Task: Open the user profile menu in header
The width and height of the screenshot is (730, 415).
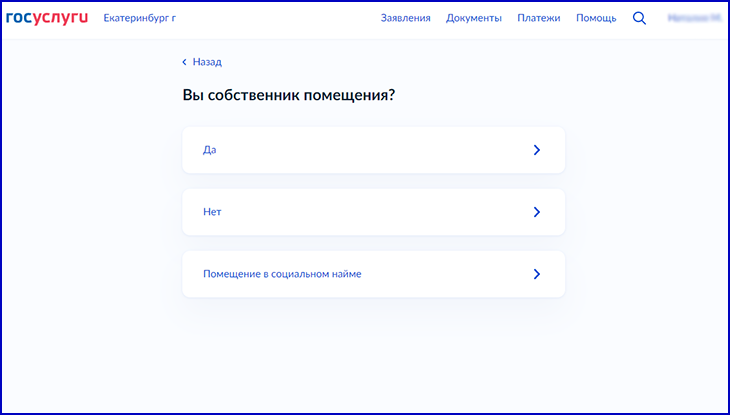Action: tap(694, 18)
